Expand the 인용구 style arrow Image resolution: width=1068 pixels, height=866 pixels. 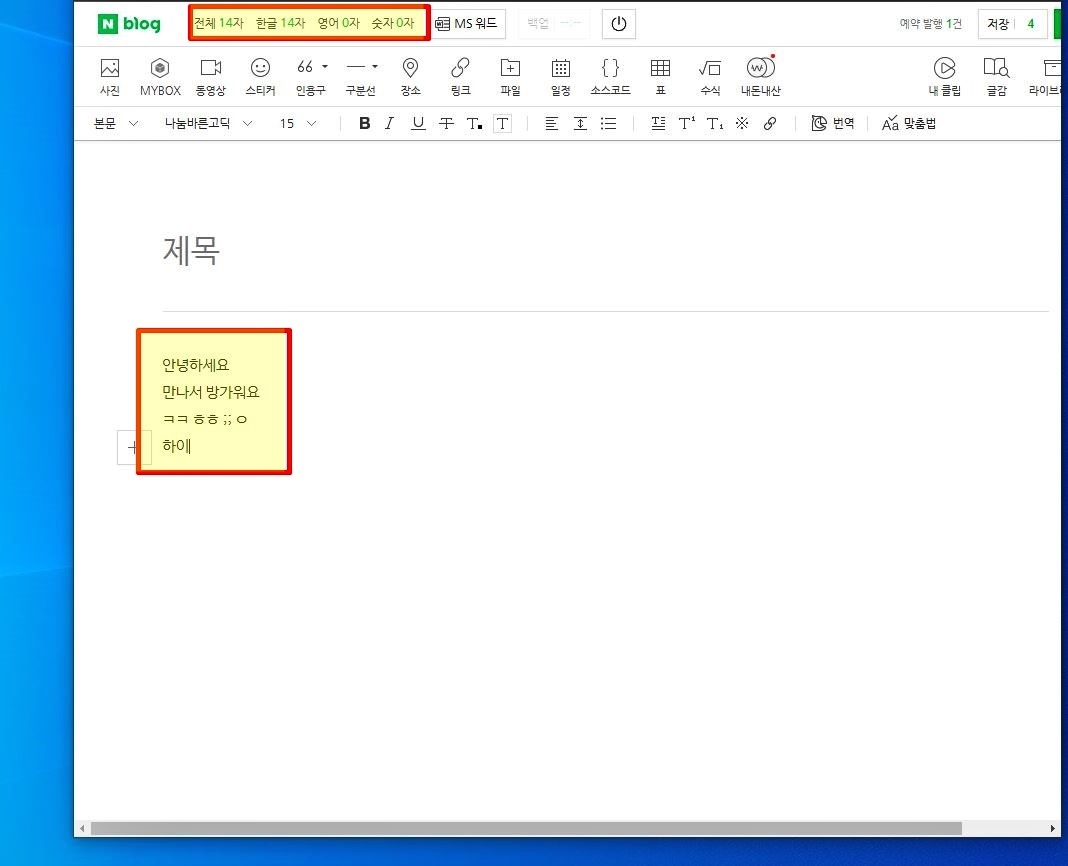[325, 67]
